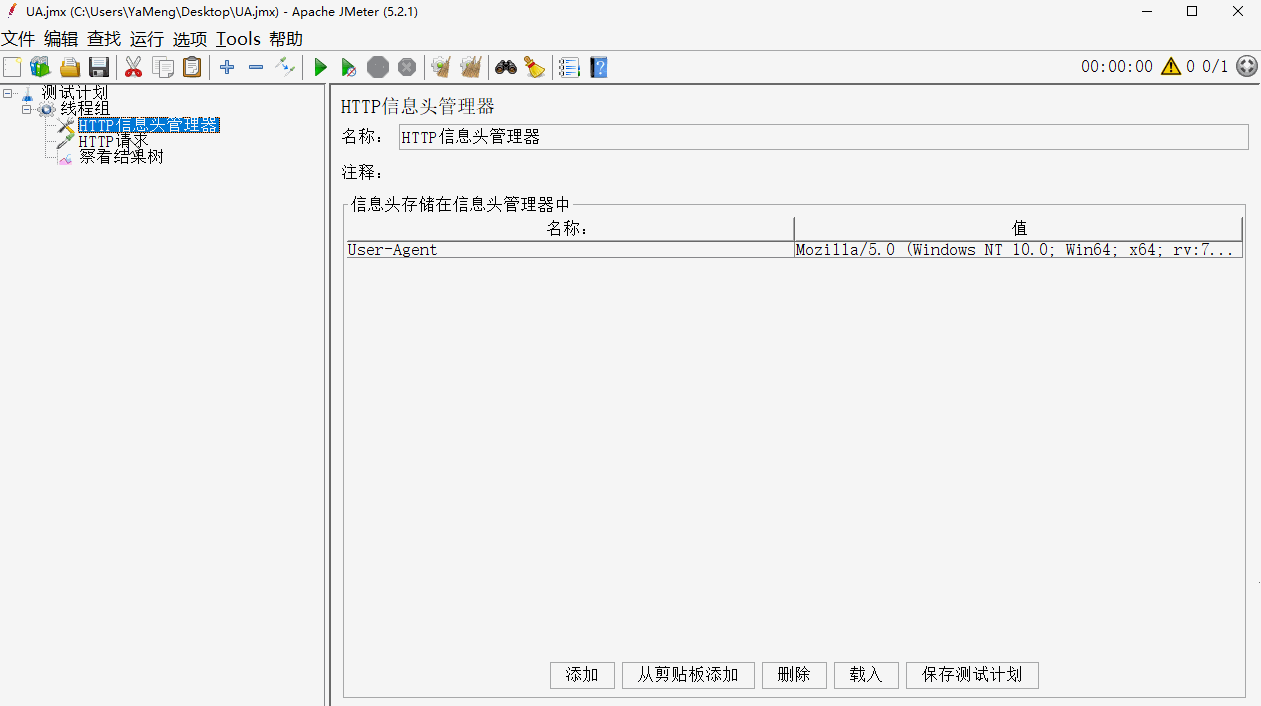Open the Templates icon in toolbar
Viewport: 1261px width, 706px height.
click(40, 67)
